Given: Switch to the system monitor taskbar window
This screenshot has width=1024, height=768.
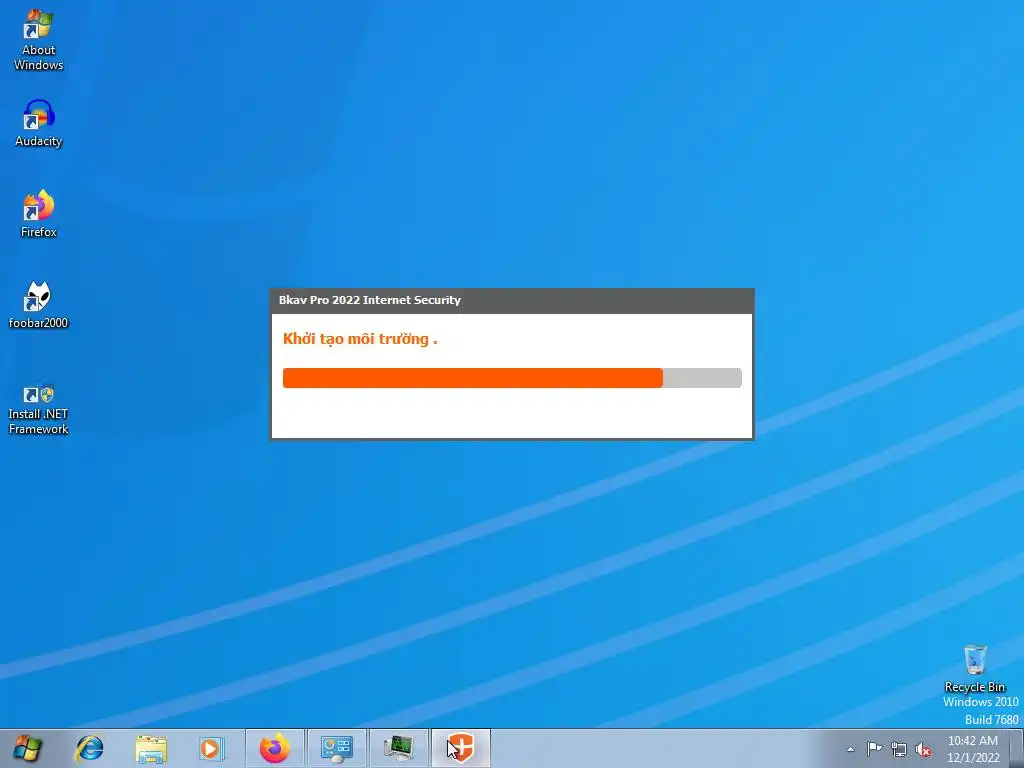Looking at the screenshot, I should tap(399, 748).
